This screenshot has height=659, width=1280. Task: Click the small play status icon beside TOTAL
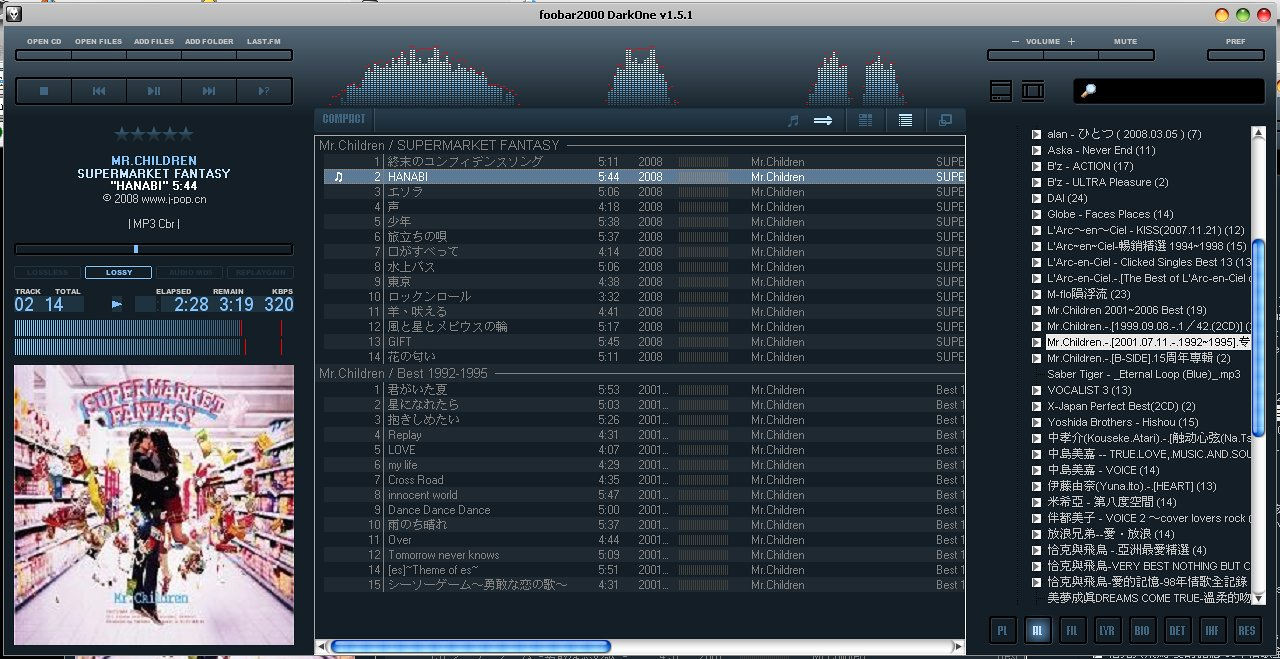point(117,304)
